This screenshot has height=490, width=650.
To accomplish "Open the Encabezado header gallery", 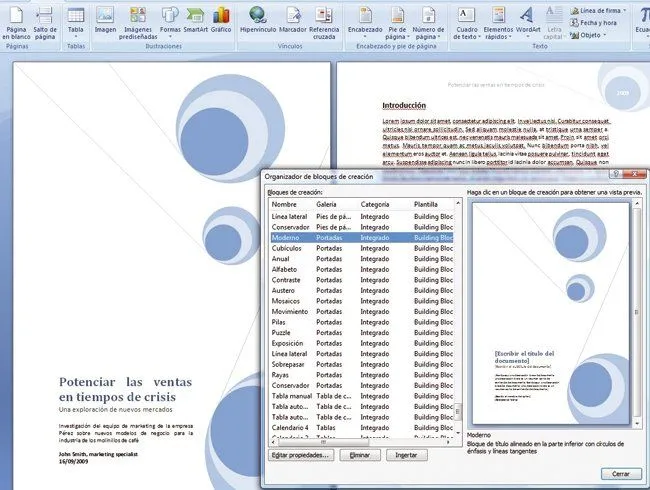I will point(365,23).
